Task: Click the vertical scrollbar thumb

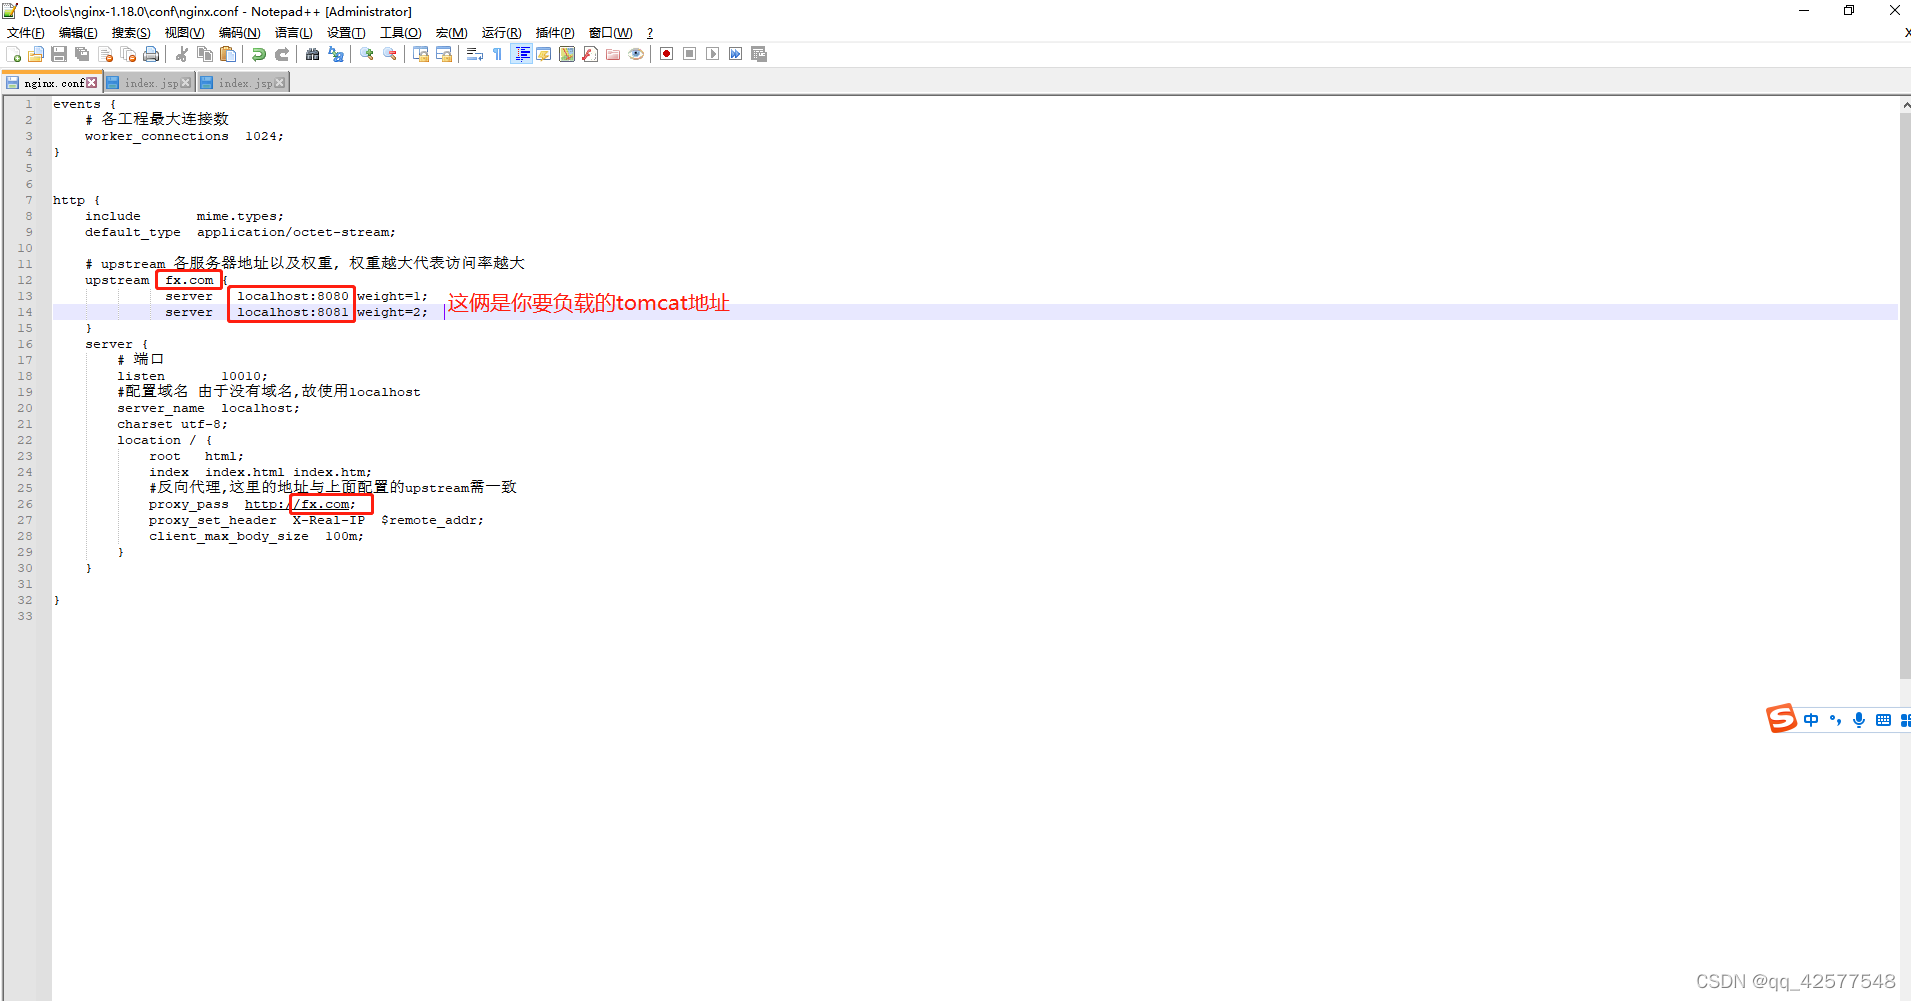Action: [1905, 395]
